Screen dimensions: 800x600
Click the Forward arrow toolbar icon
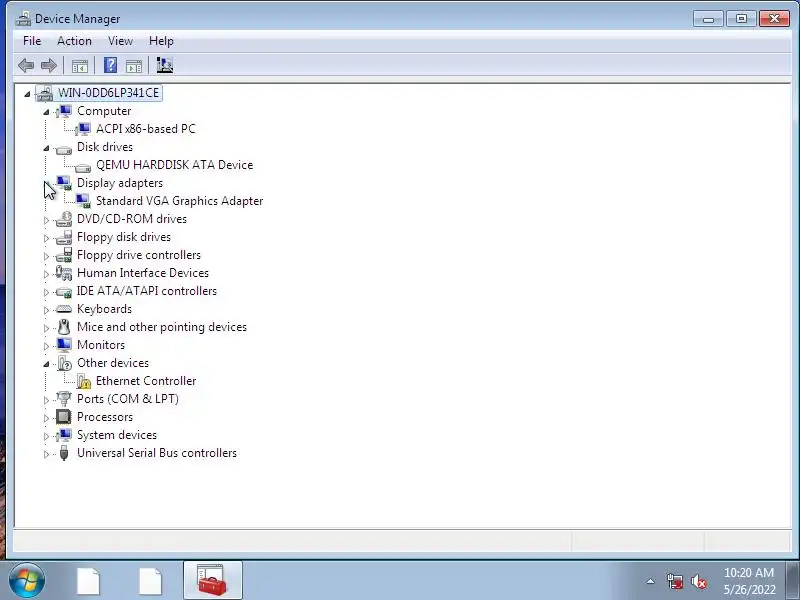tap(48, 65)
